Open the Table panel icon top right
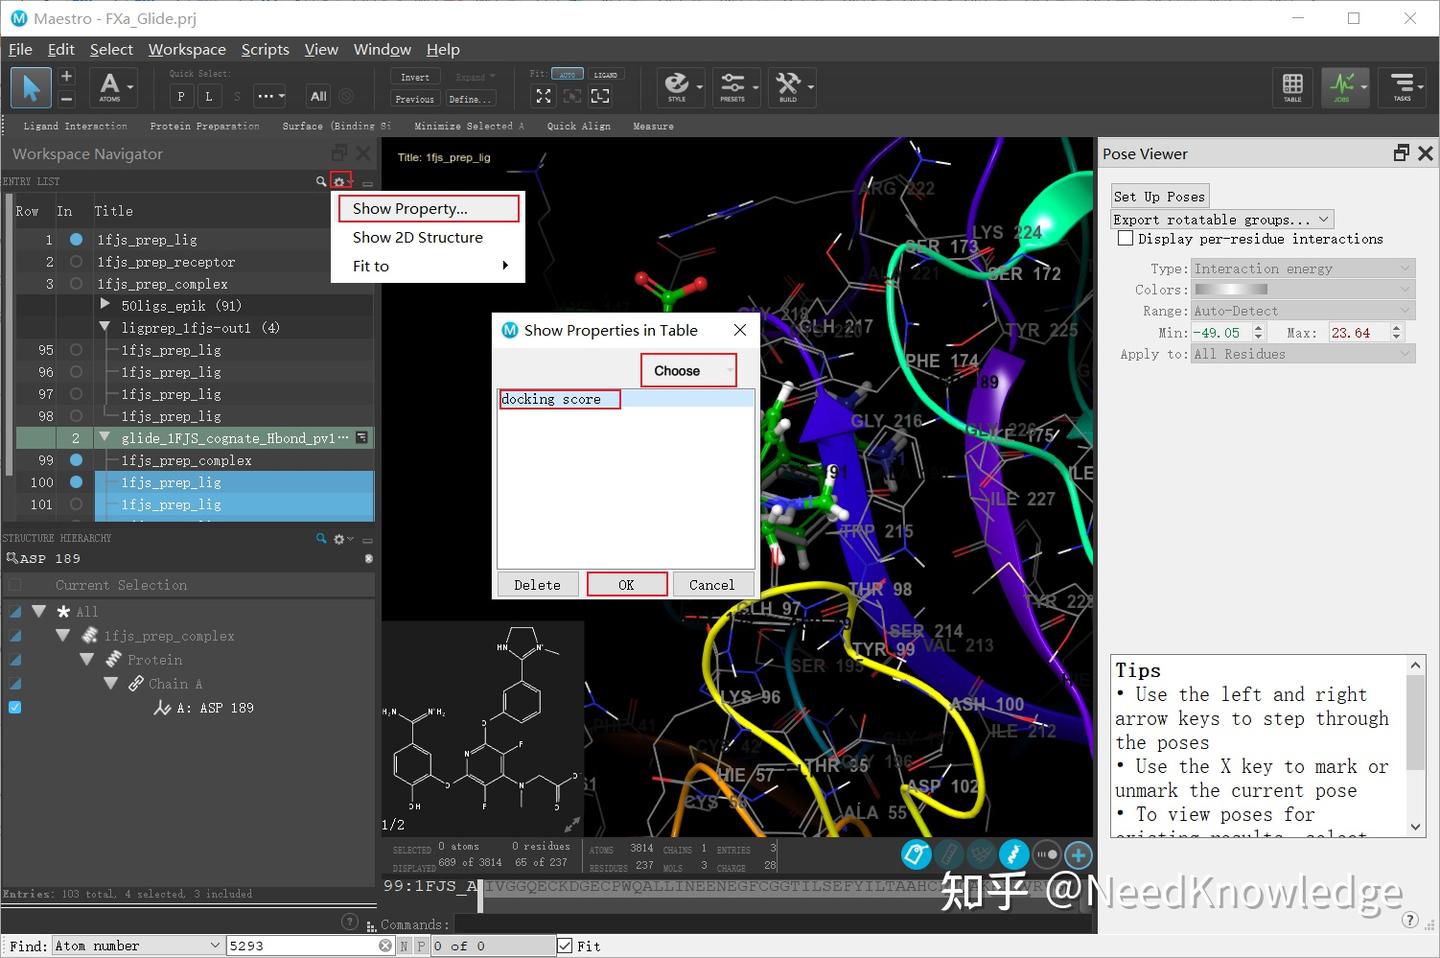 [1292, 87]
